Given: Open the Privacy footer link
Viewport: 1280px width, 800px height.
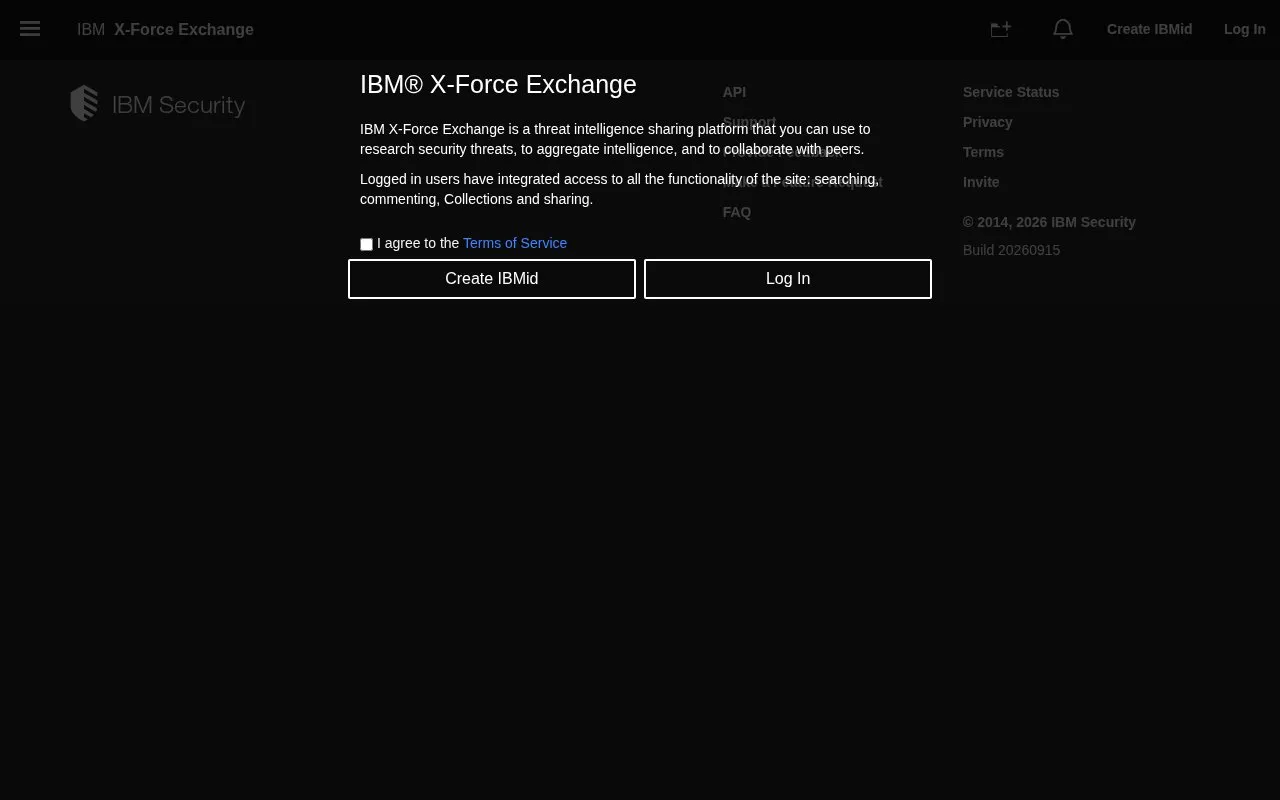Looking at the screenshot, I should (x=988, y=122).
